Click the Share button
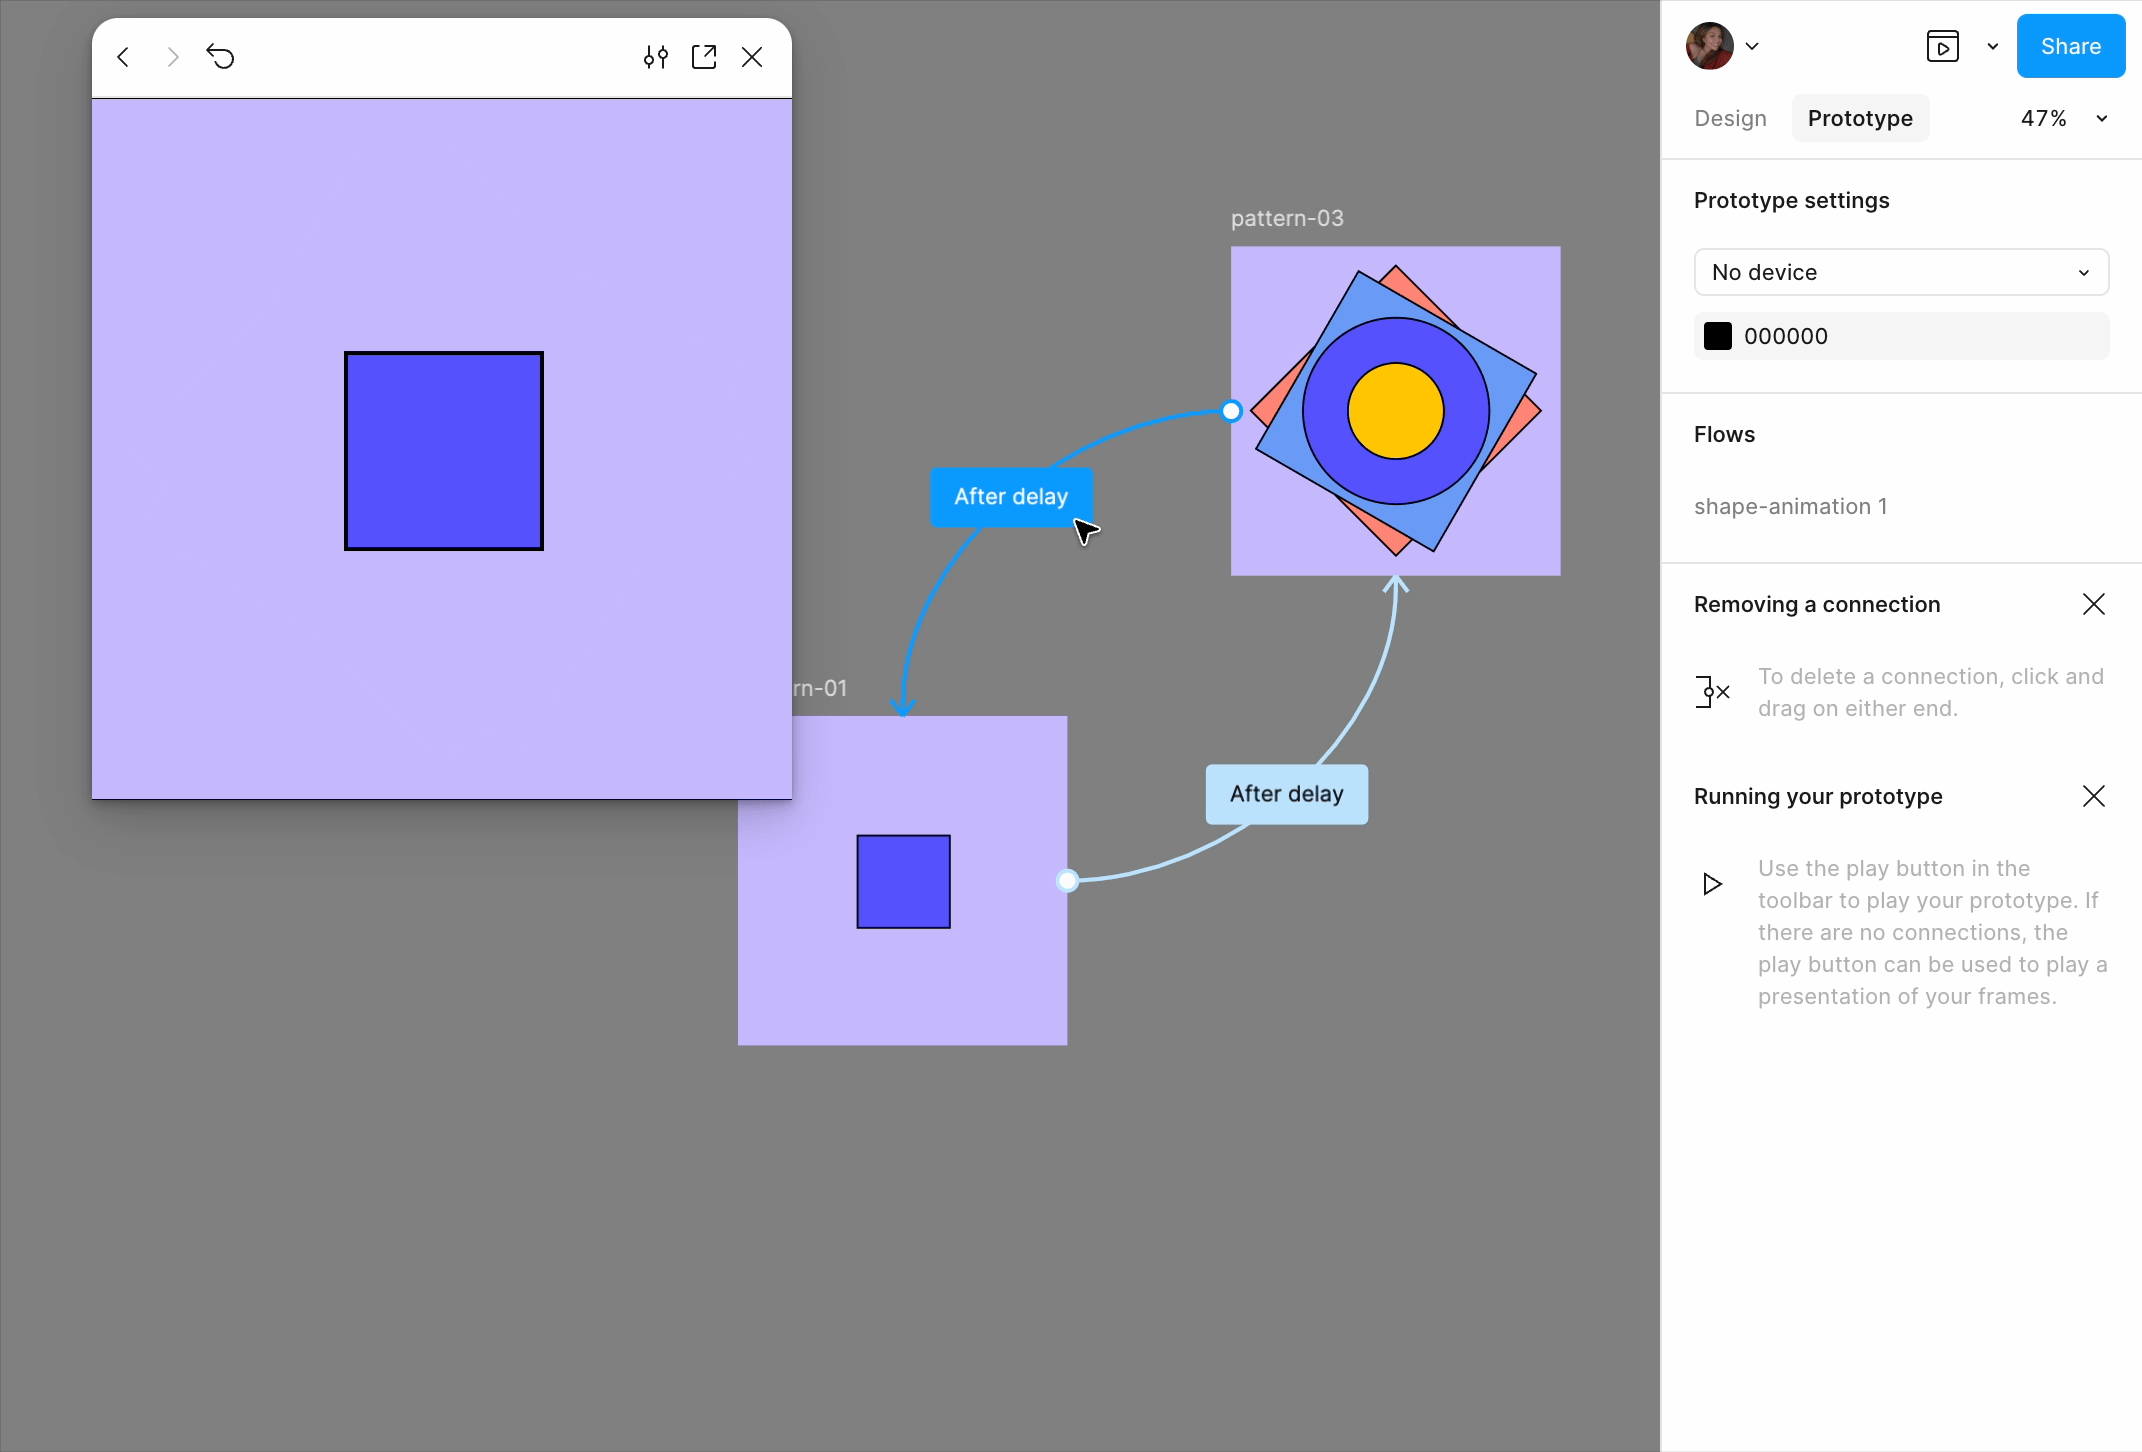 click(2070, 46)
